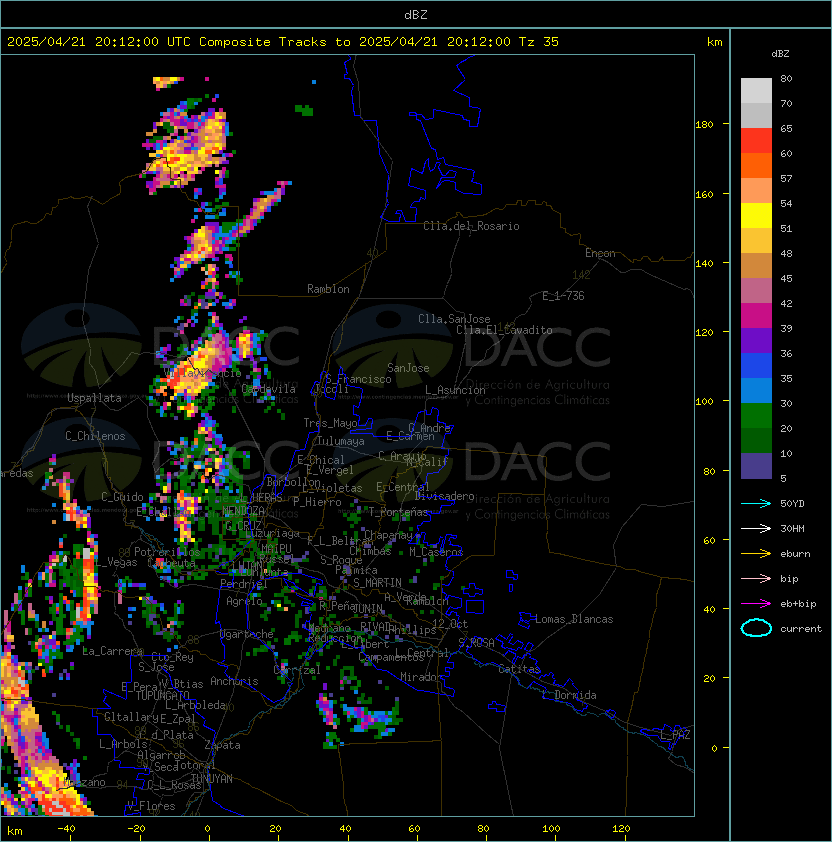This screenshot has height=842, width=832.
Task: Select the 65 dBZ red swatch
Action: 756,140
